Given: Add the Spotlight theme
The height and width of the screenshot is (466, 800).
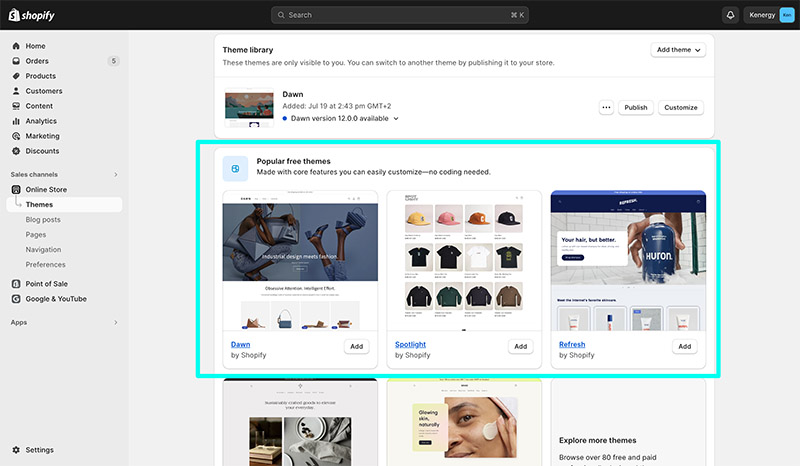Looking at the screenshot, I should (x=520, y=346).
